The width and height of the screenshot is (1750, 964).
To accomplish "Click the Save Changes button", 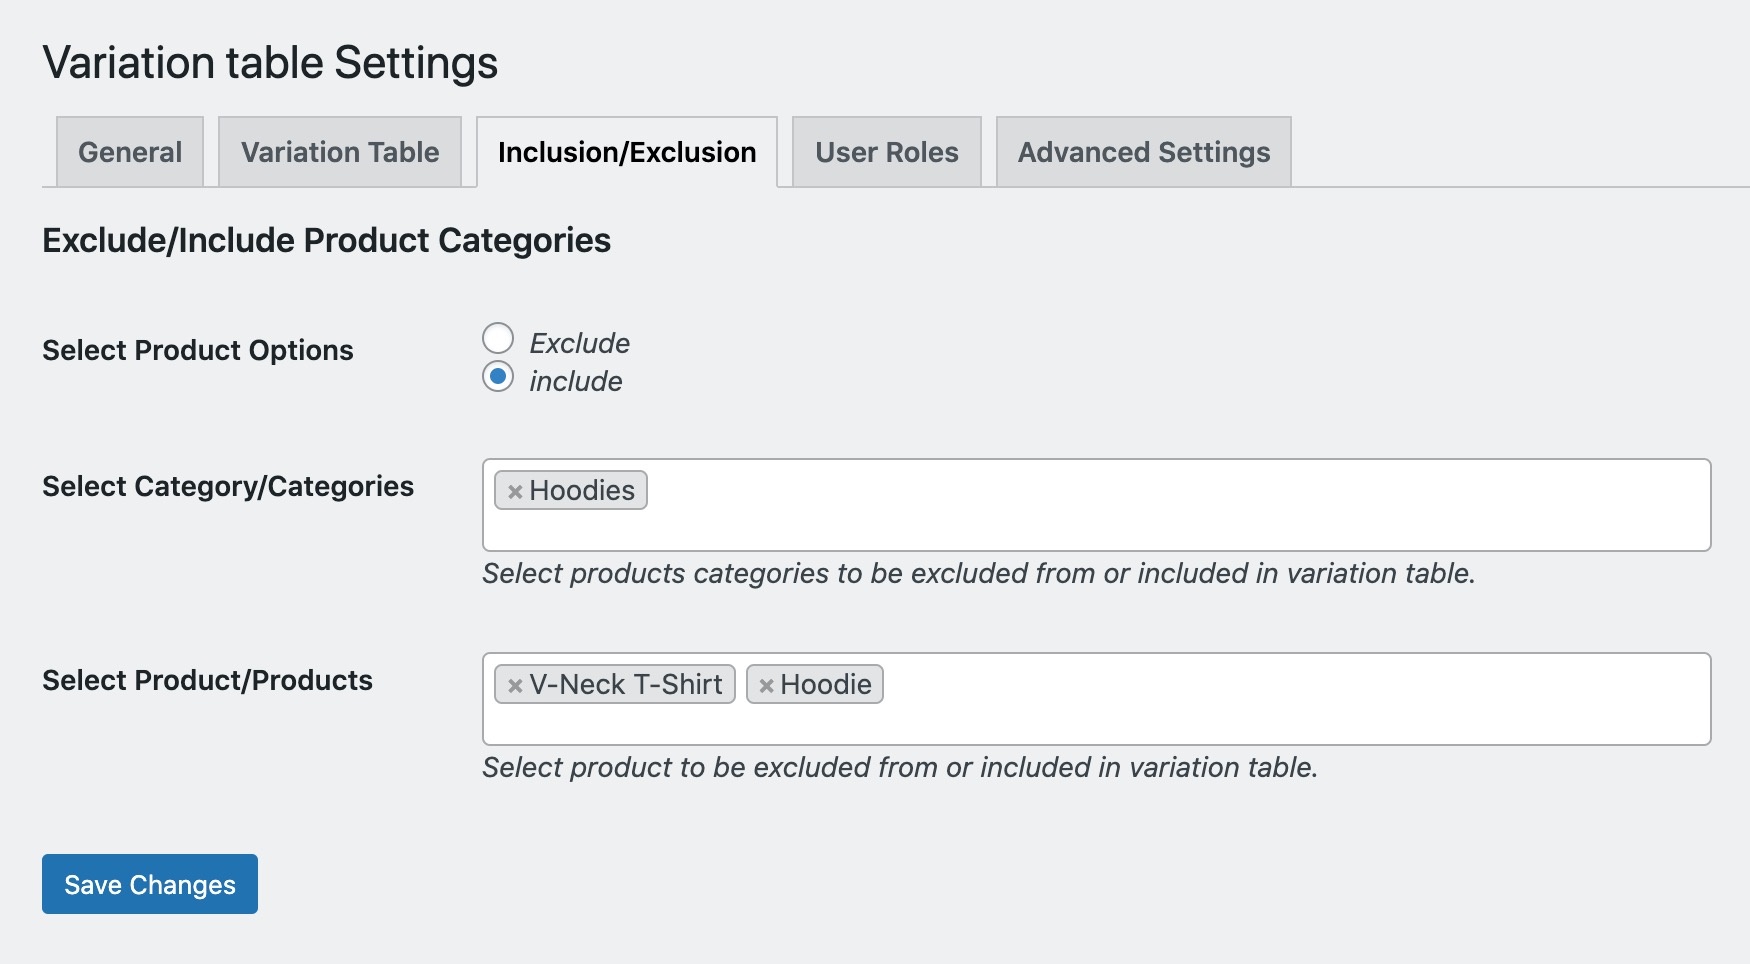I will pyautogui.click(x=149, y=884).
